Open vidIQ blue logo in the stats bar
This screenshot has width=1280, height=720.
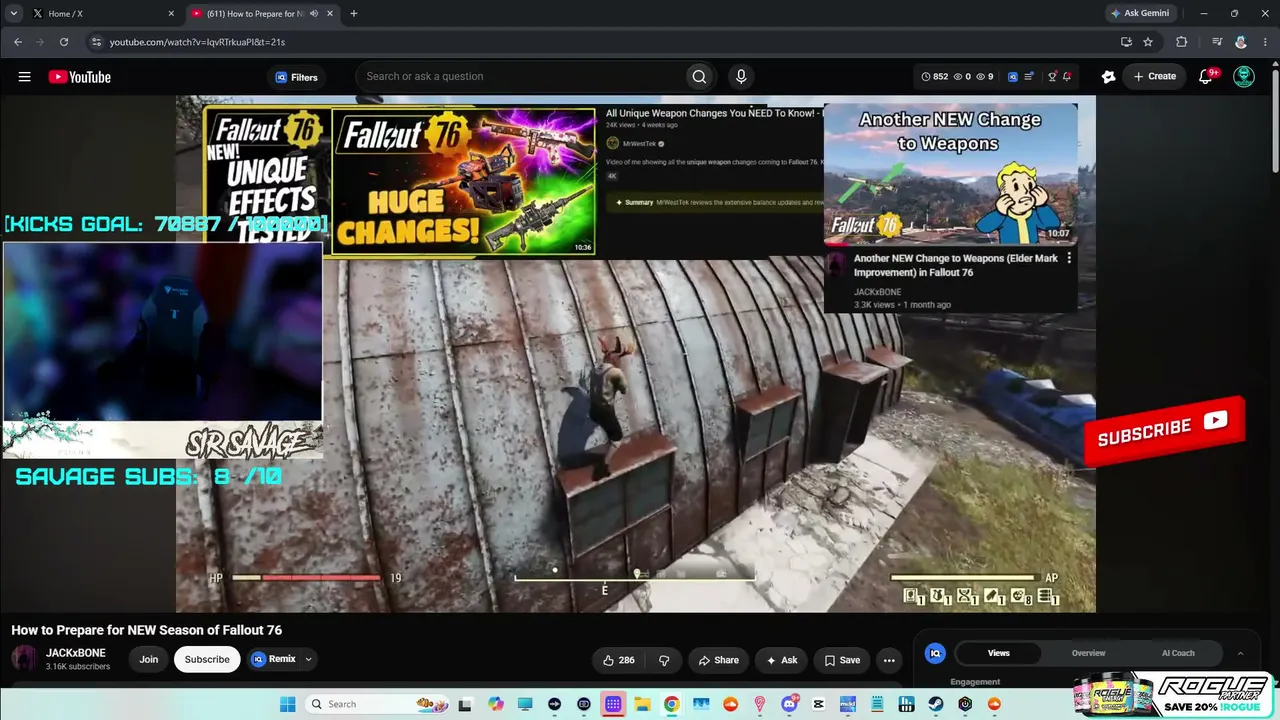point(1013,77)
